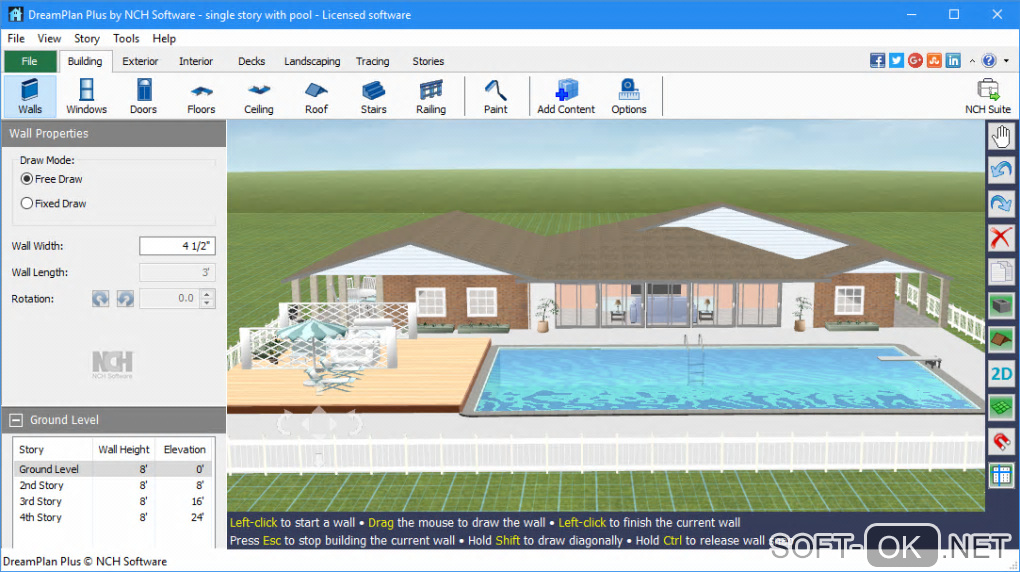Switch to the Tracing tab
The height and width of the screenshot is (572, 1020).
coord(372,61)
